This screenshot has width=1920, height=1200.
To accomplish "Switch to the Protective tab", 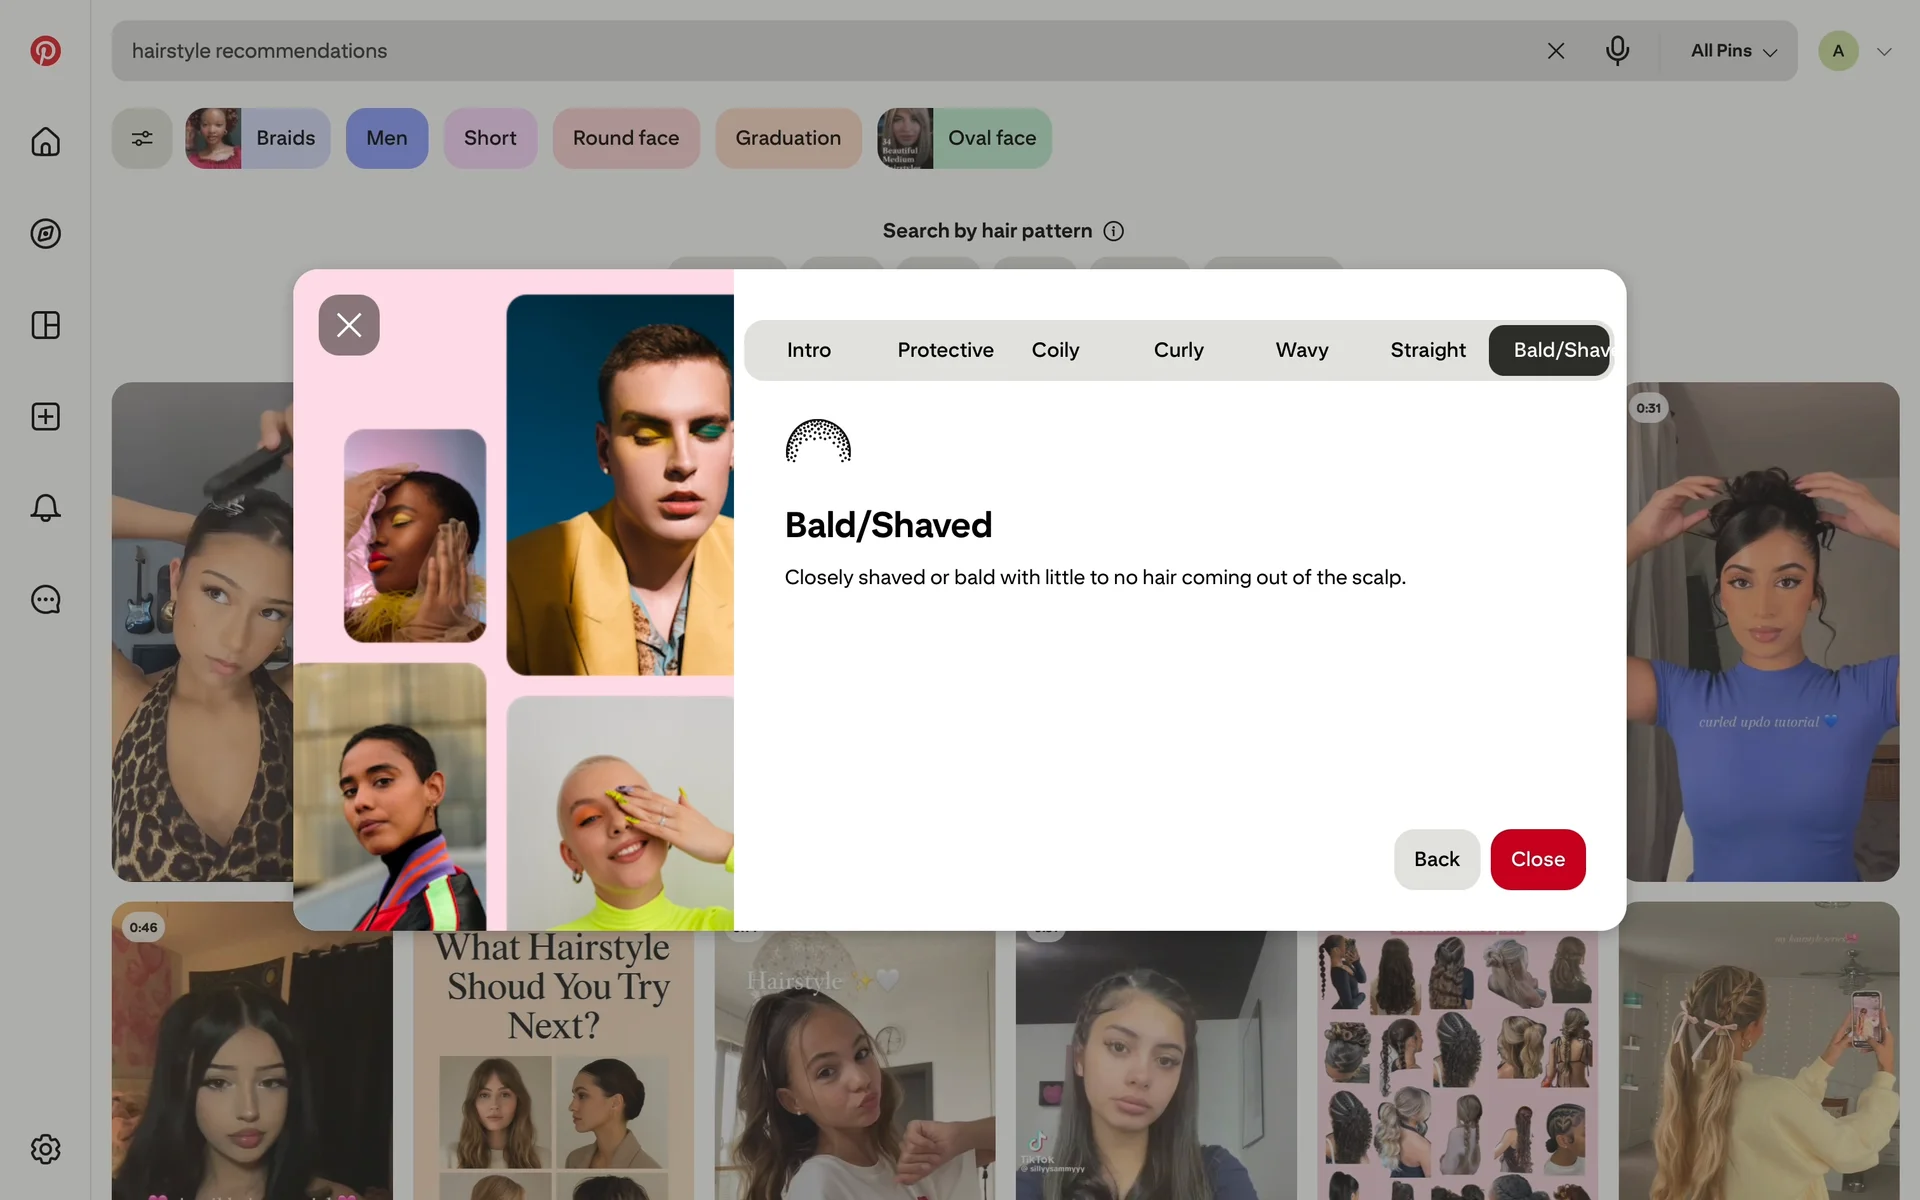I will 945,350.
